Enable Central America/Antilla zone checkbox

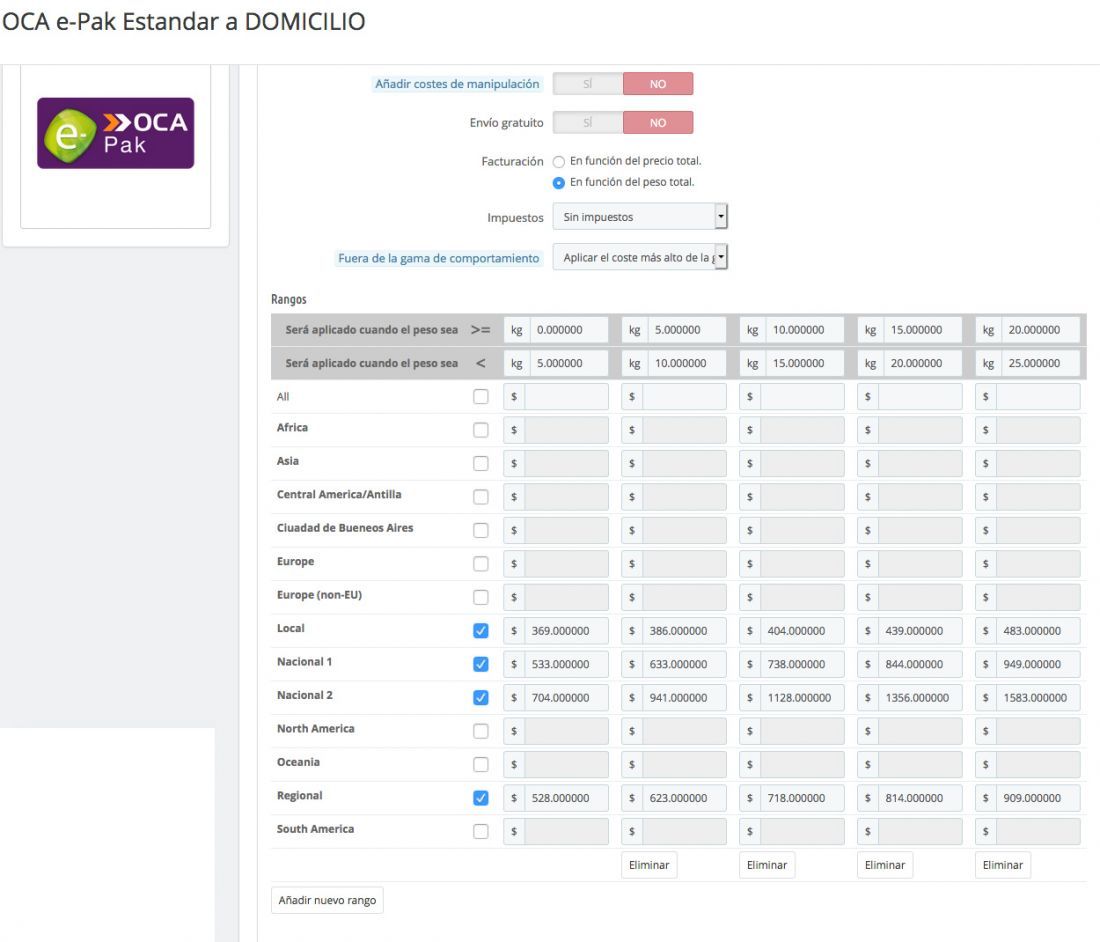(481, 497)
